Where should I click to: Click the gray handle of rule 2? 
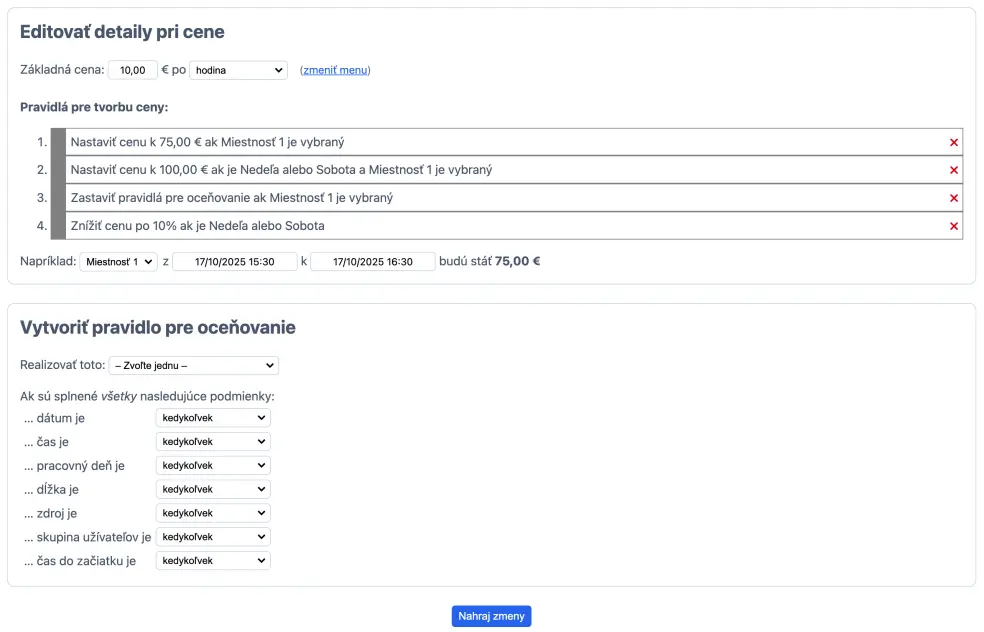(x=58, y=170)
